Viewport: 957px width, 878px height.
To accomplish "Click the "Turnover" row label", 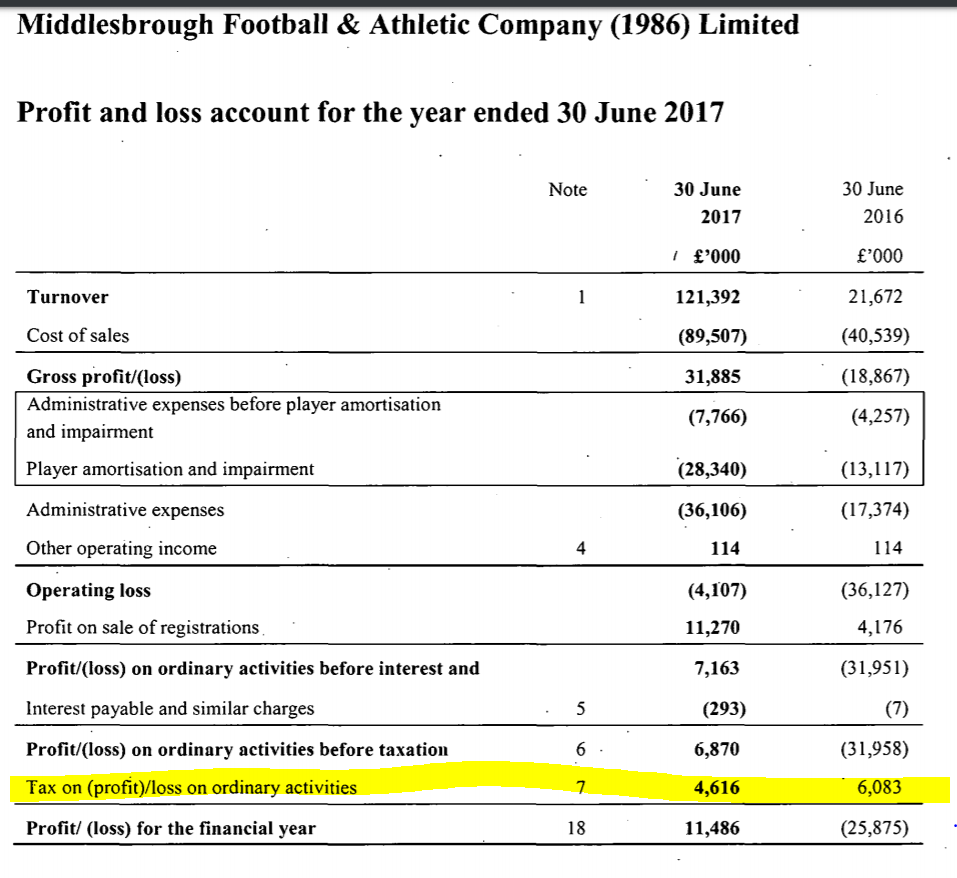I will coord(68,297).
